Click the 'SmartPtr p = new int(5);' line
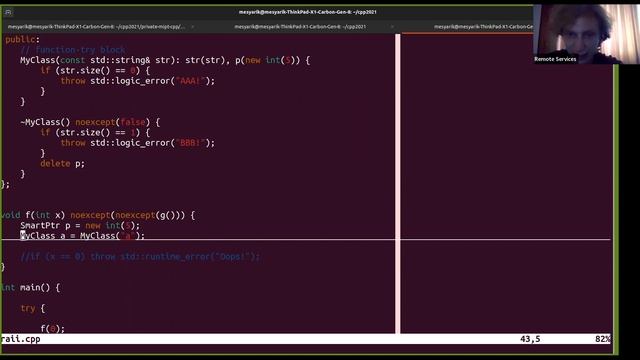The width and height of the screenshot is (640, 360). pos(80,225)
